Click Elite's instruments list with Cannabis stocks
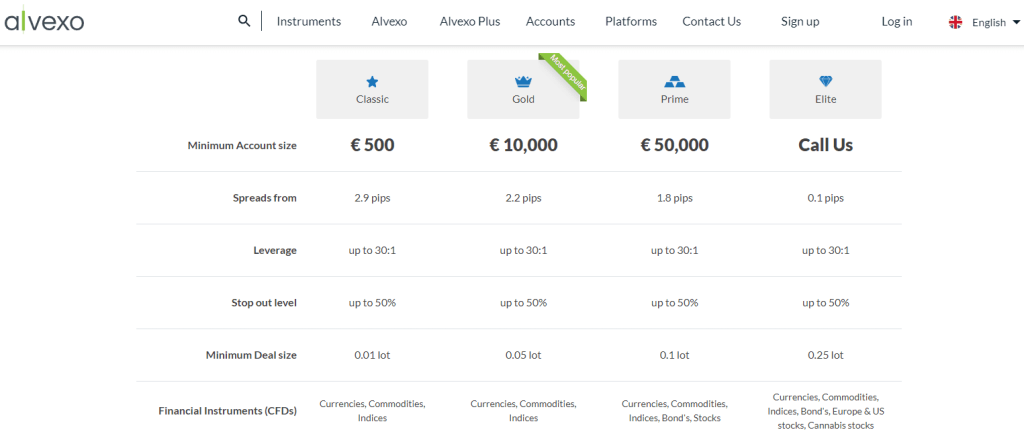The height and width of the screenshot is (438, 1024). 825,411
